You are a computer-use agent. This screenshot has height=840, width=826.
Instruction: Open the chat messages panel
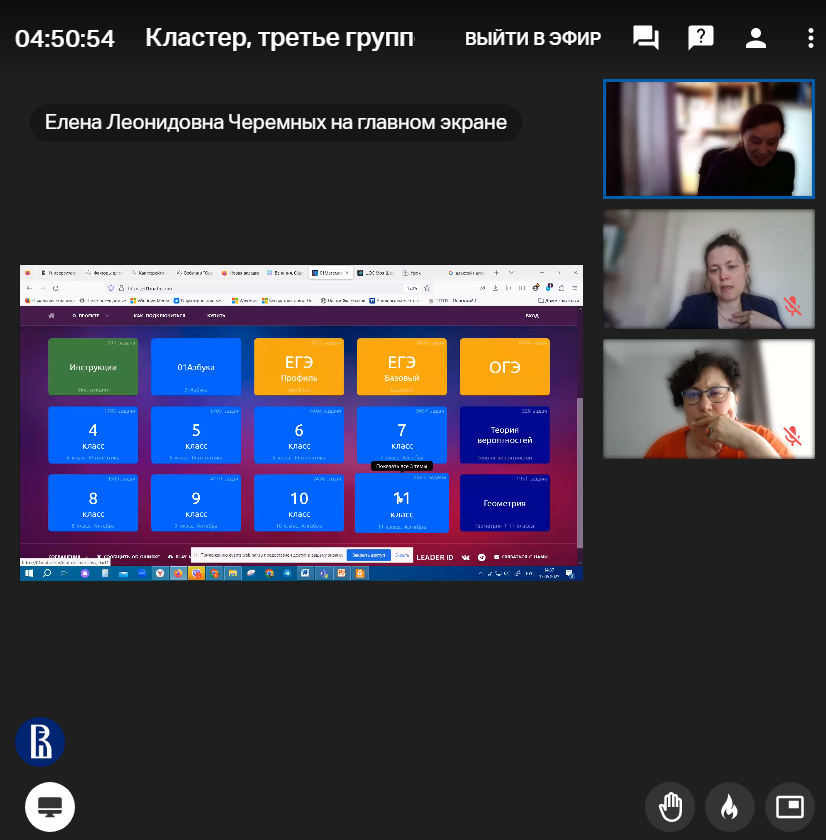[646, 39]
